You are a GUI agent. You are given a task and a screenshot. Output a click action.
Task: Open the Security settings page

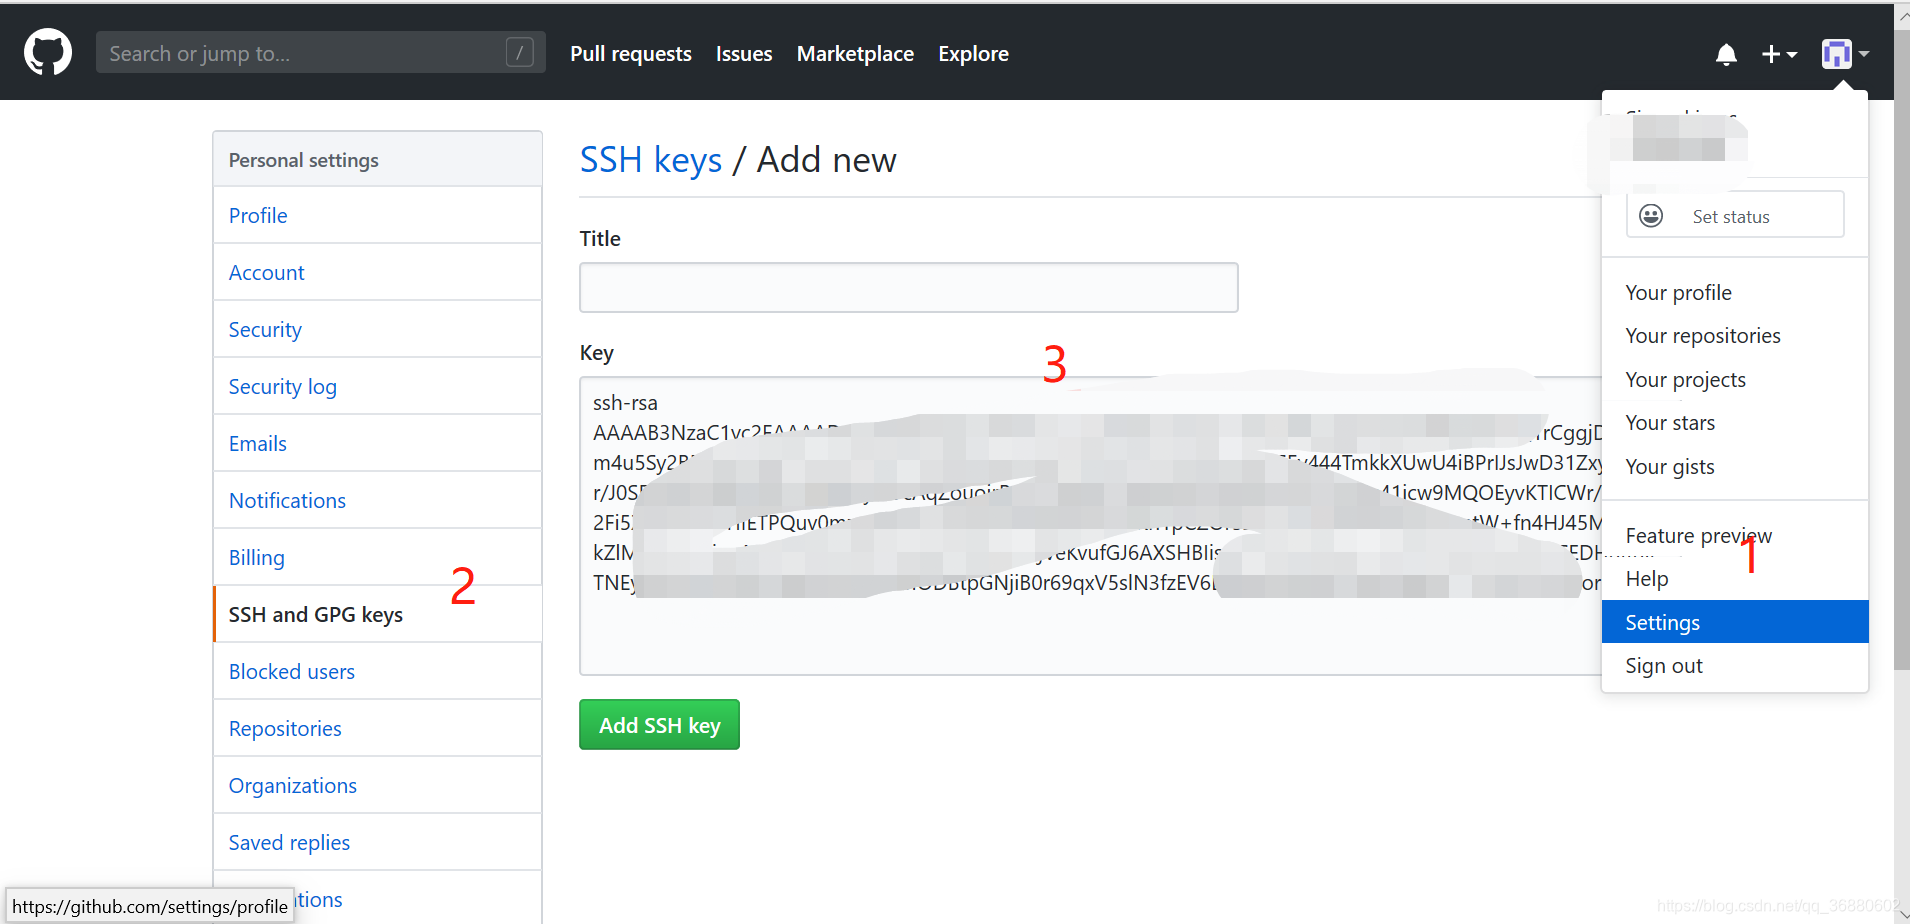pyautogui.click(x=377, y=329)
